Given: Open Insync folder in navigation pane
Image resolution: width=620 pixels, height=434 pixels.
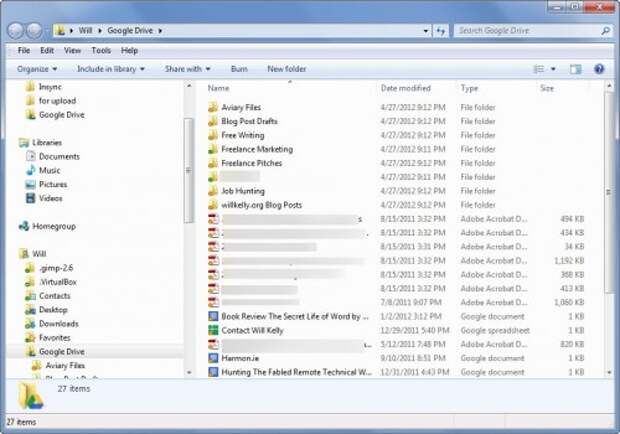Looking at the screenshot, I should (50, 87).
